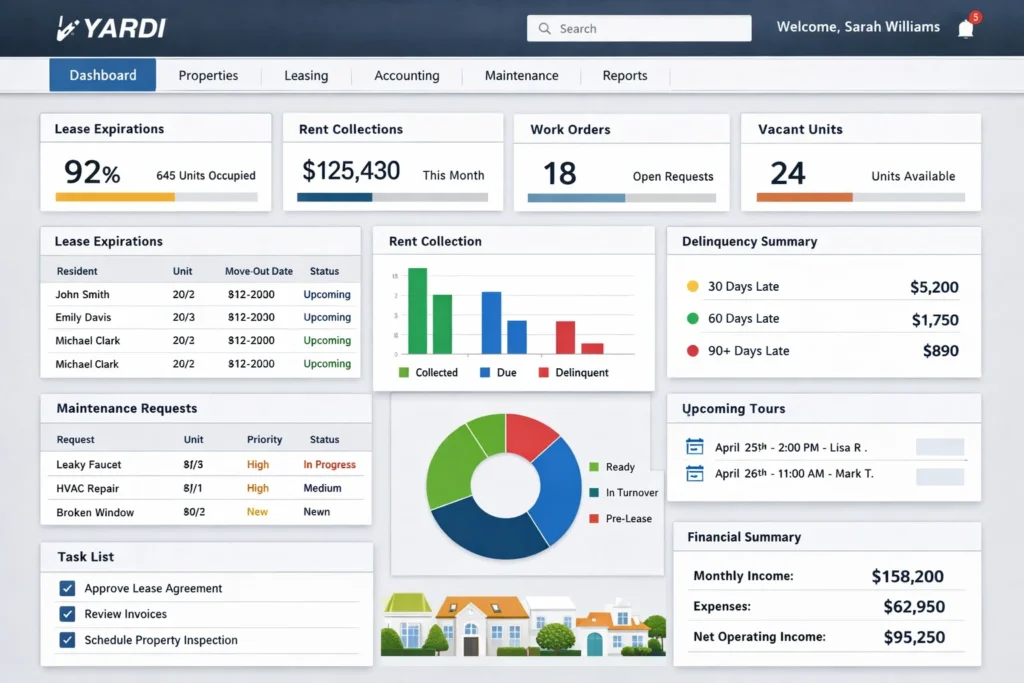Open the Reports tab

click(x=625, y=75)
